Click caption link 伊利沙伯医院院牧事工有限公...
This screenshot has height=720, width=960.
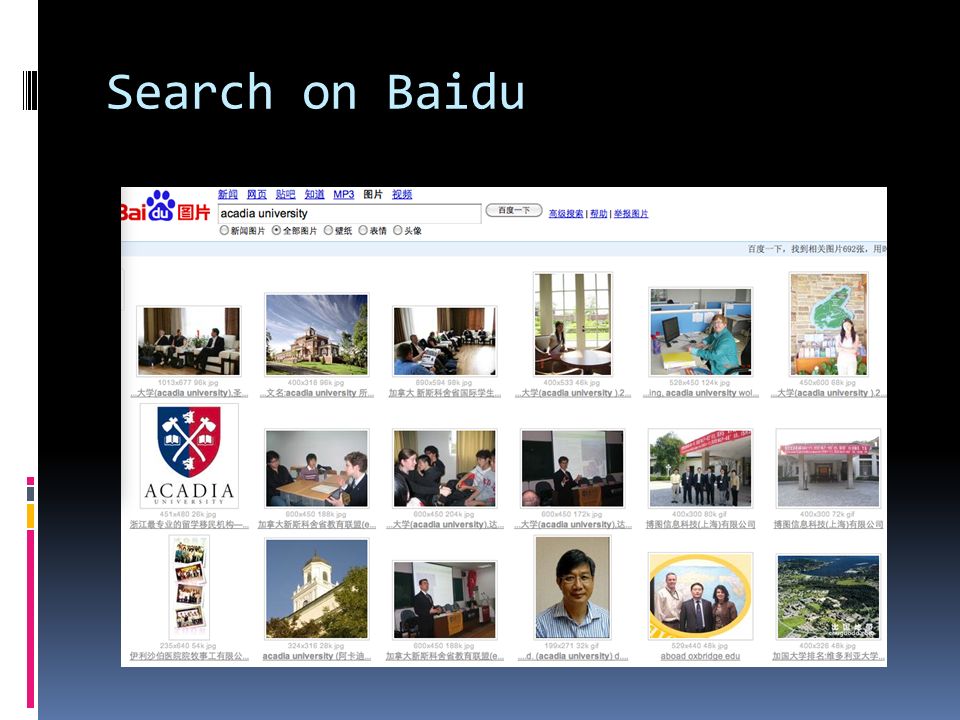189,656
